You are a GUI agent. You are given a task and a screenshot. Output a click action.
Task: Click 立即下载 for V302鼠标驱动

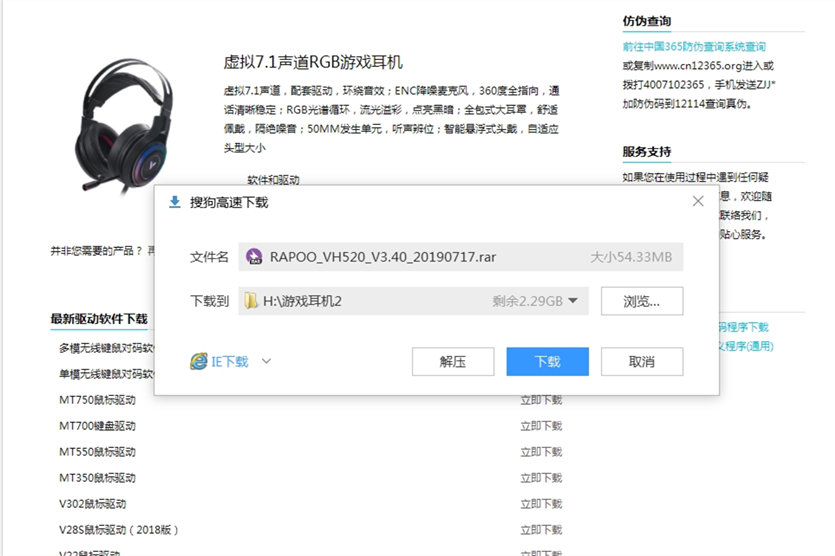tap(541, 503)
